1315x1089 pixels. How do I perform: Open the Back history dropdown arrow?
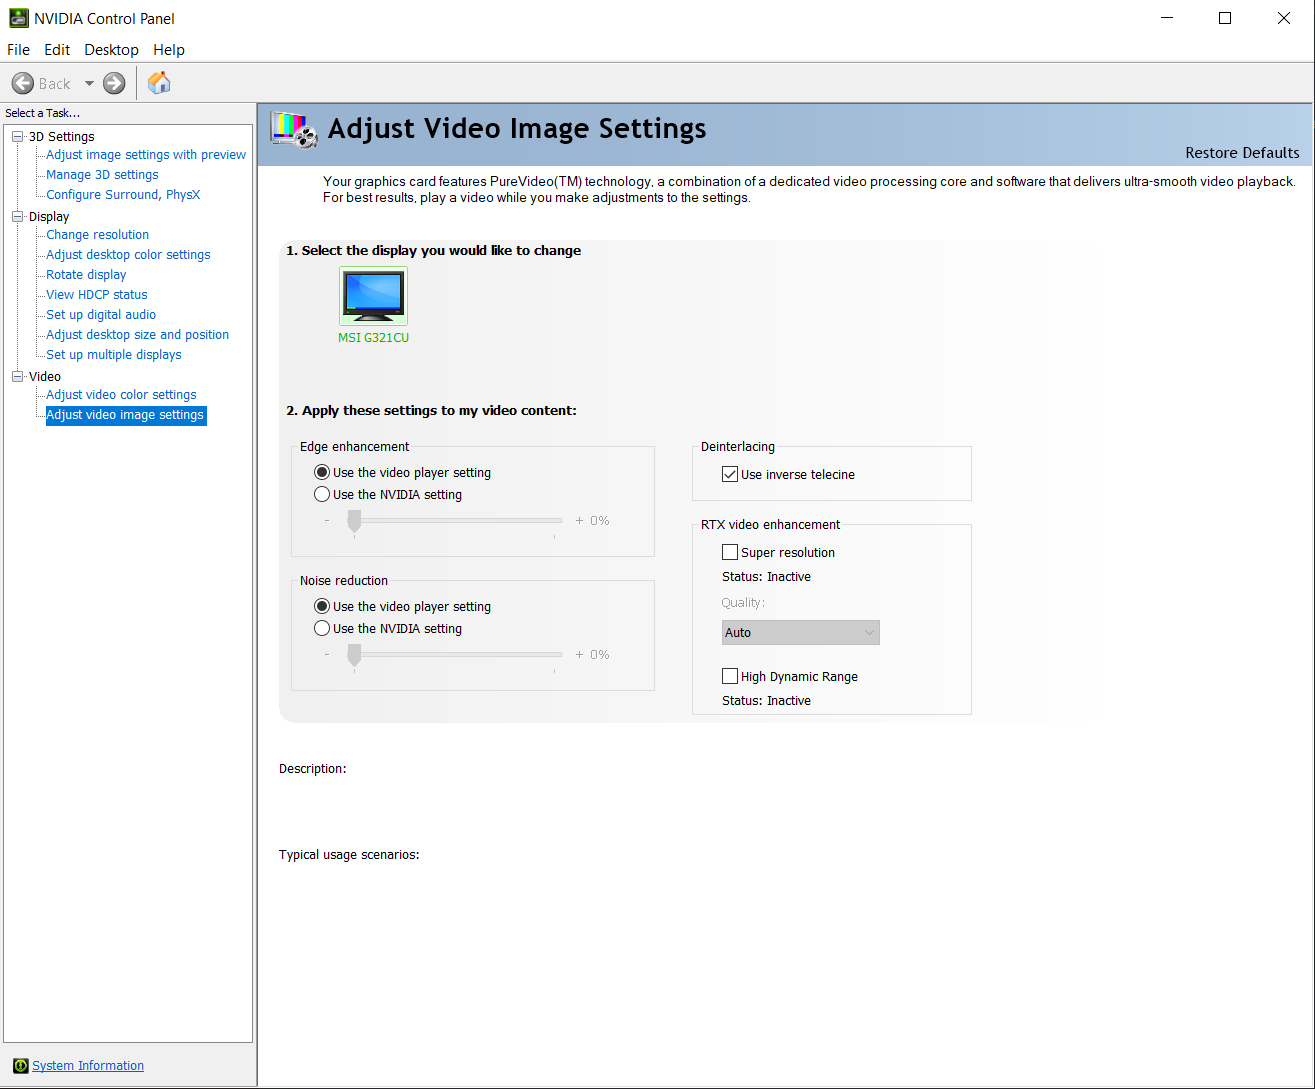(x=89, y=83)
